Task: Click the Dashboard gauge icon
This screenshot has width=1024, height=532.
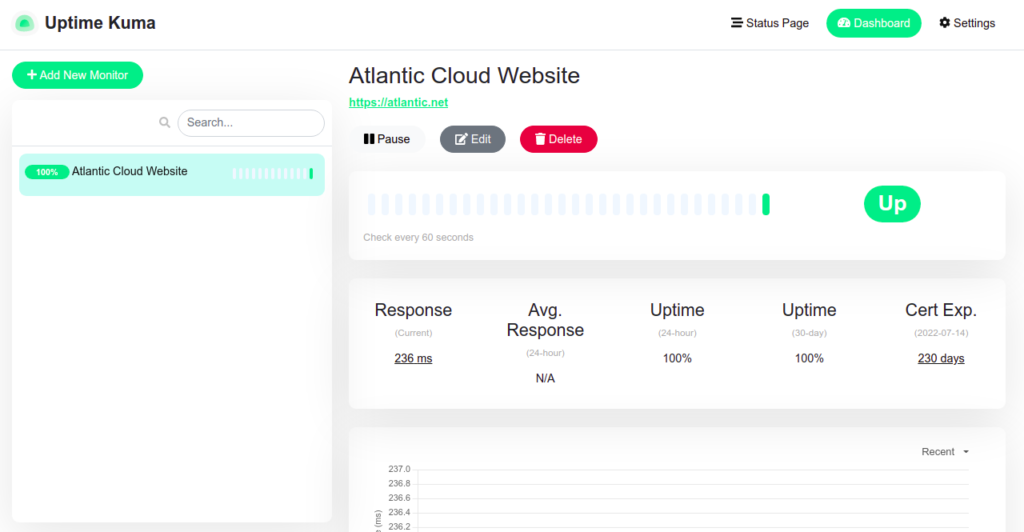Action: coord(844,23)
